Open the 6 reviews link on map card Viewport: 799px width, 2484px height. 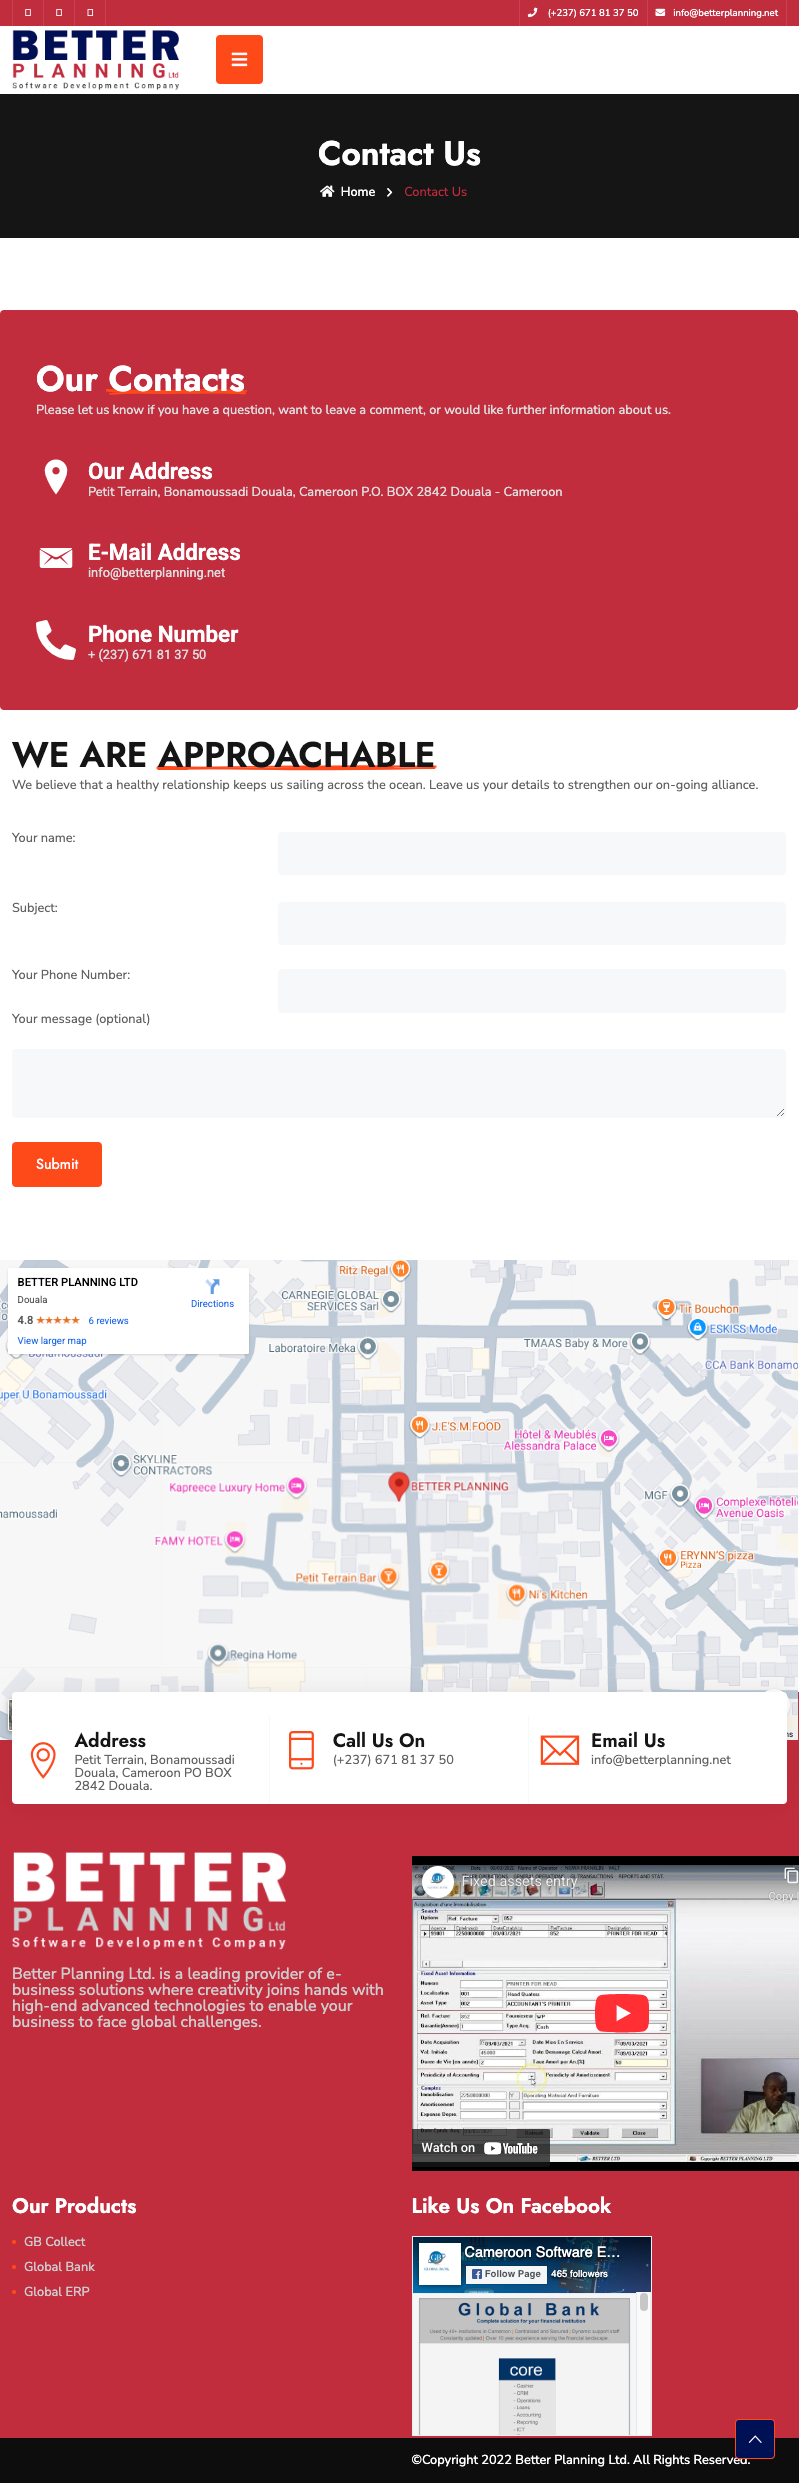click(x=108, y=1321)
